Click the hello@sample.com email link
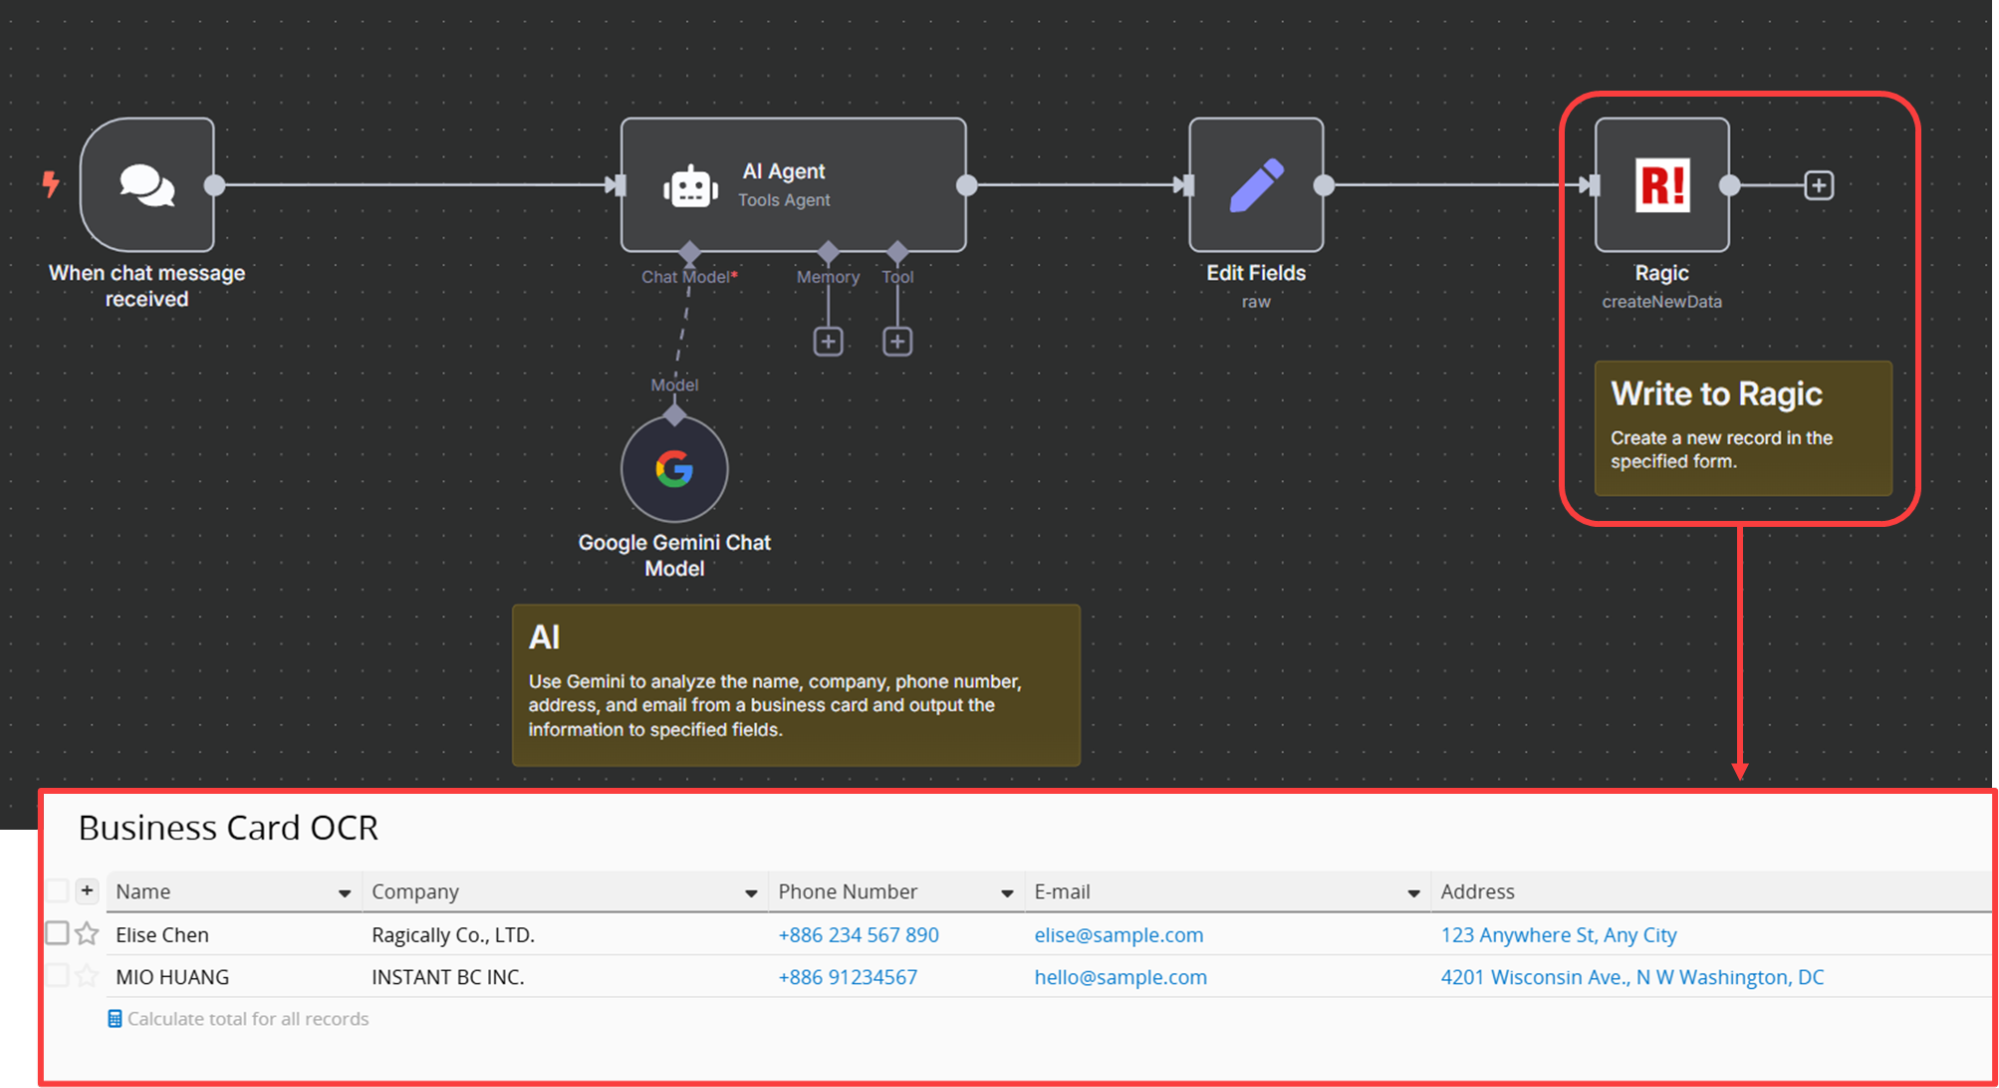Screen dimensions: 1999x1088 1120,977
